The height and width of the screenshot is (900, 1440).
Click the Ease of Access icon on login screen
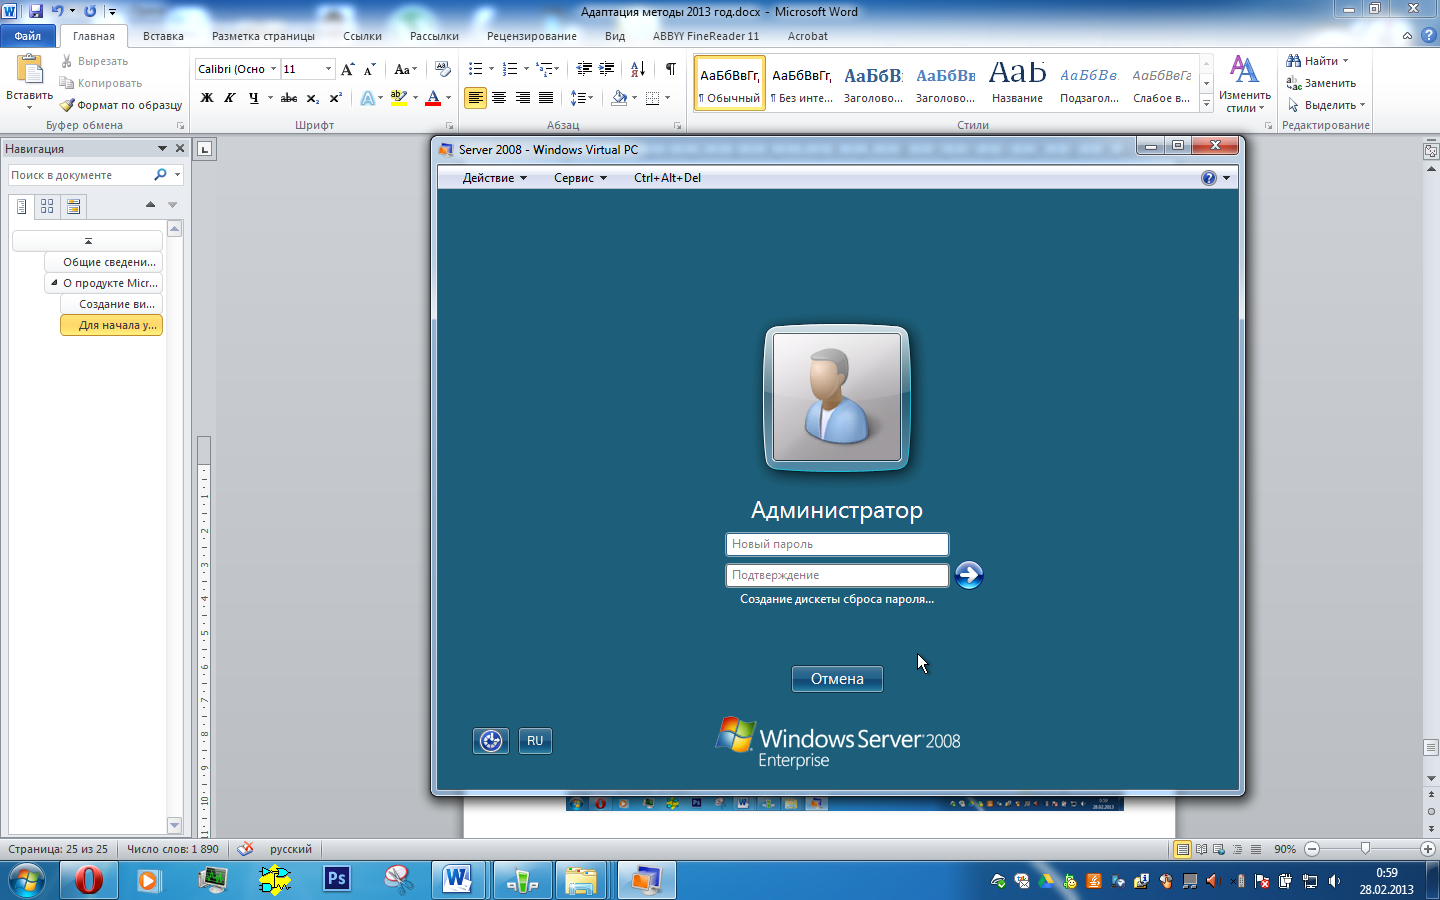click(x=491, y=741)
